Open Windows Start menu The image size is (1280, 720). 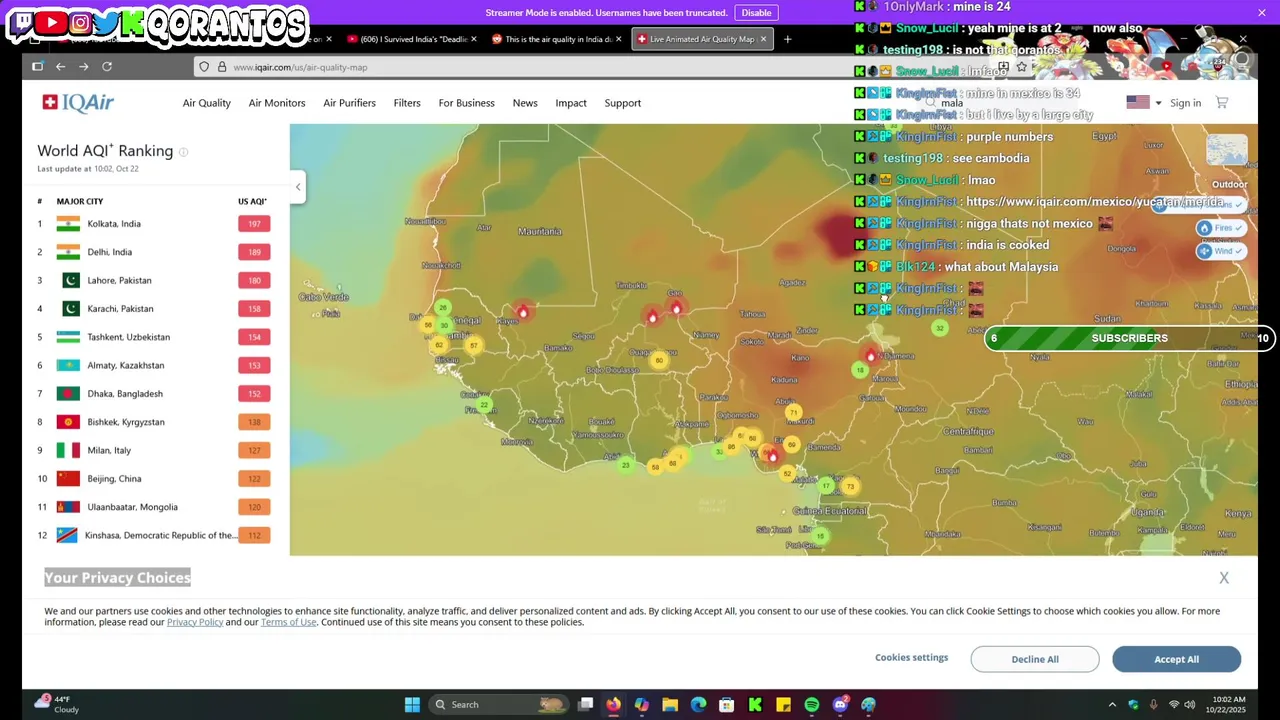coord(412,705)
